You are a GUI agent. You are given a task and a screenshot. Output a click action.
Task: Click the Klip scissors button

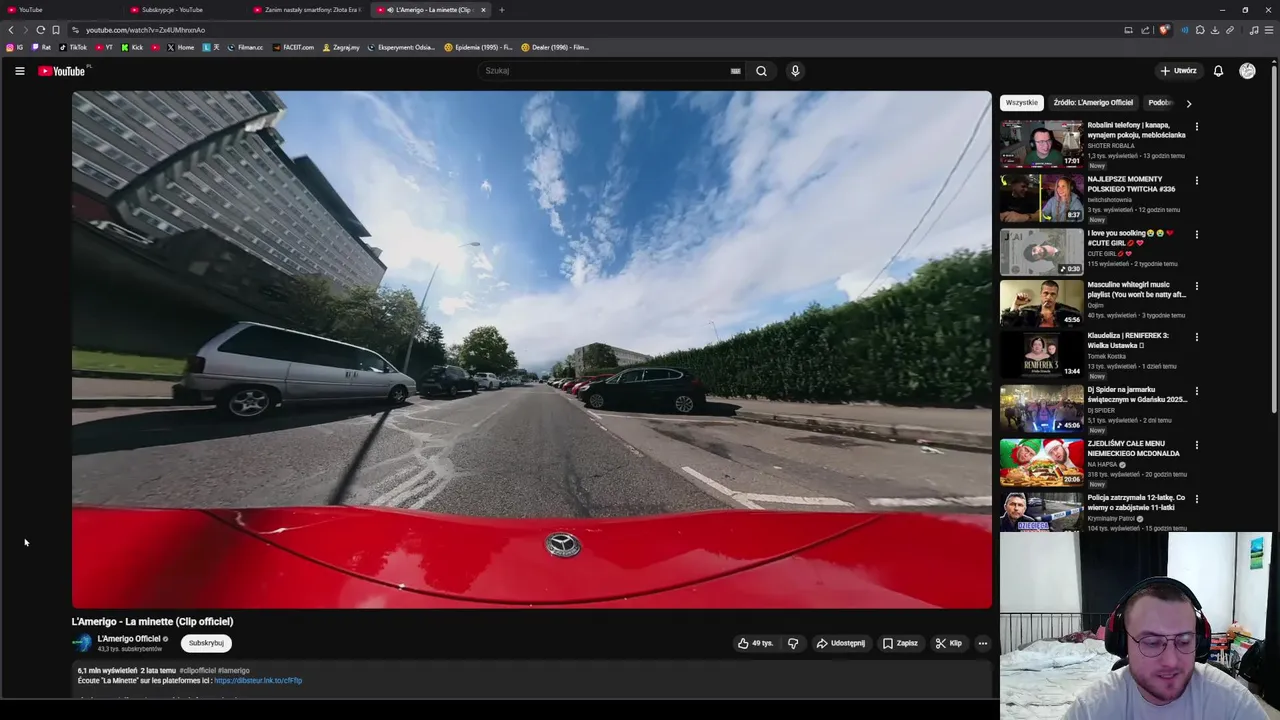[948, 643]
